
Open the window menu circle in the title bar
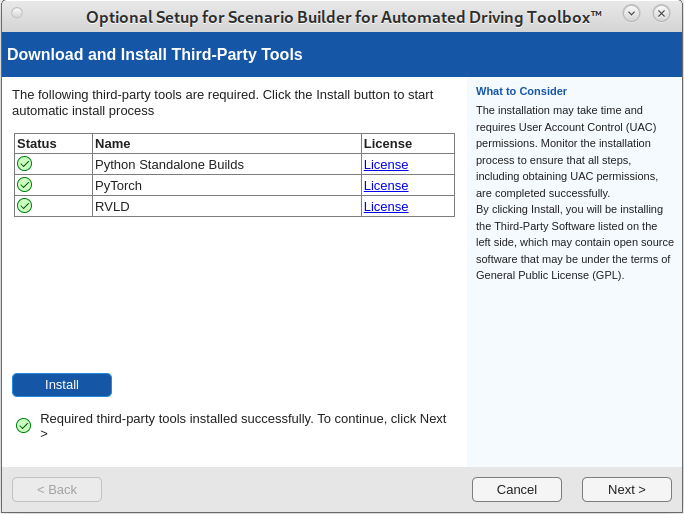17,13
